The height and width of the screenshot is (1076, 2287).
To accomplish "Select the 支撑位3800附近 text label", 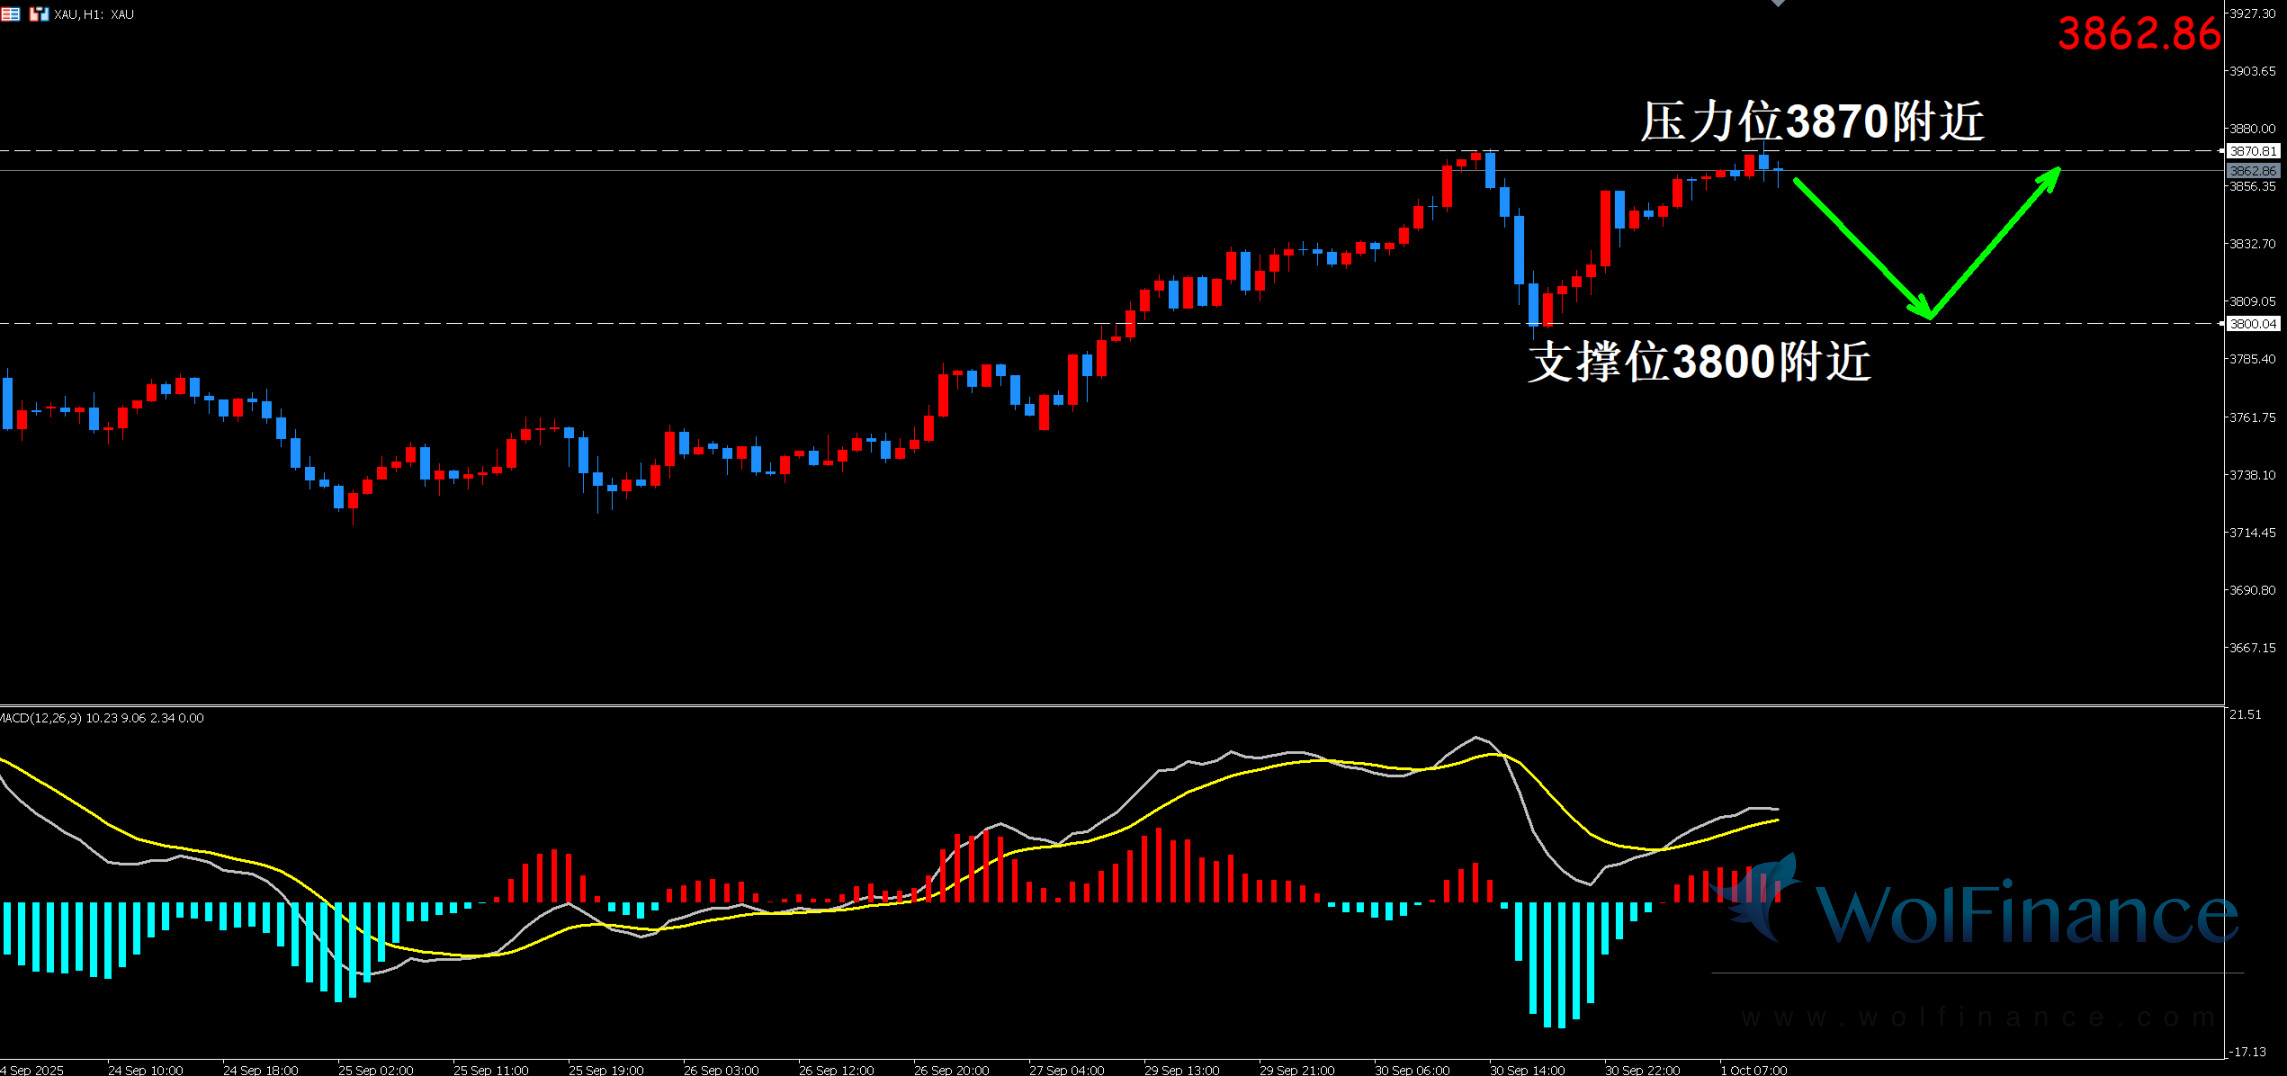I will tap(1698, 362).
